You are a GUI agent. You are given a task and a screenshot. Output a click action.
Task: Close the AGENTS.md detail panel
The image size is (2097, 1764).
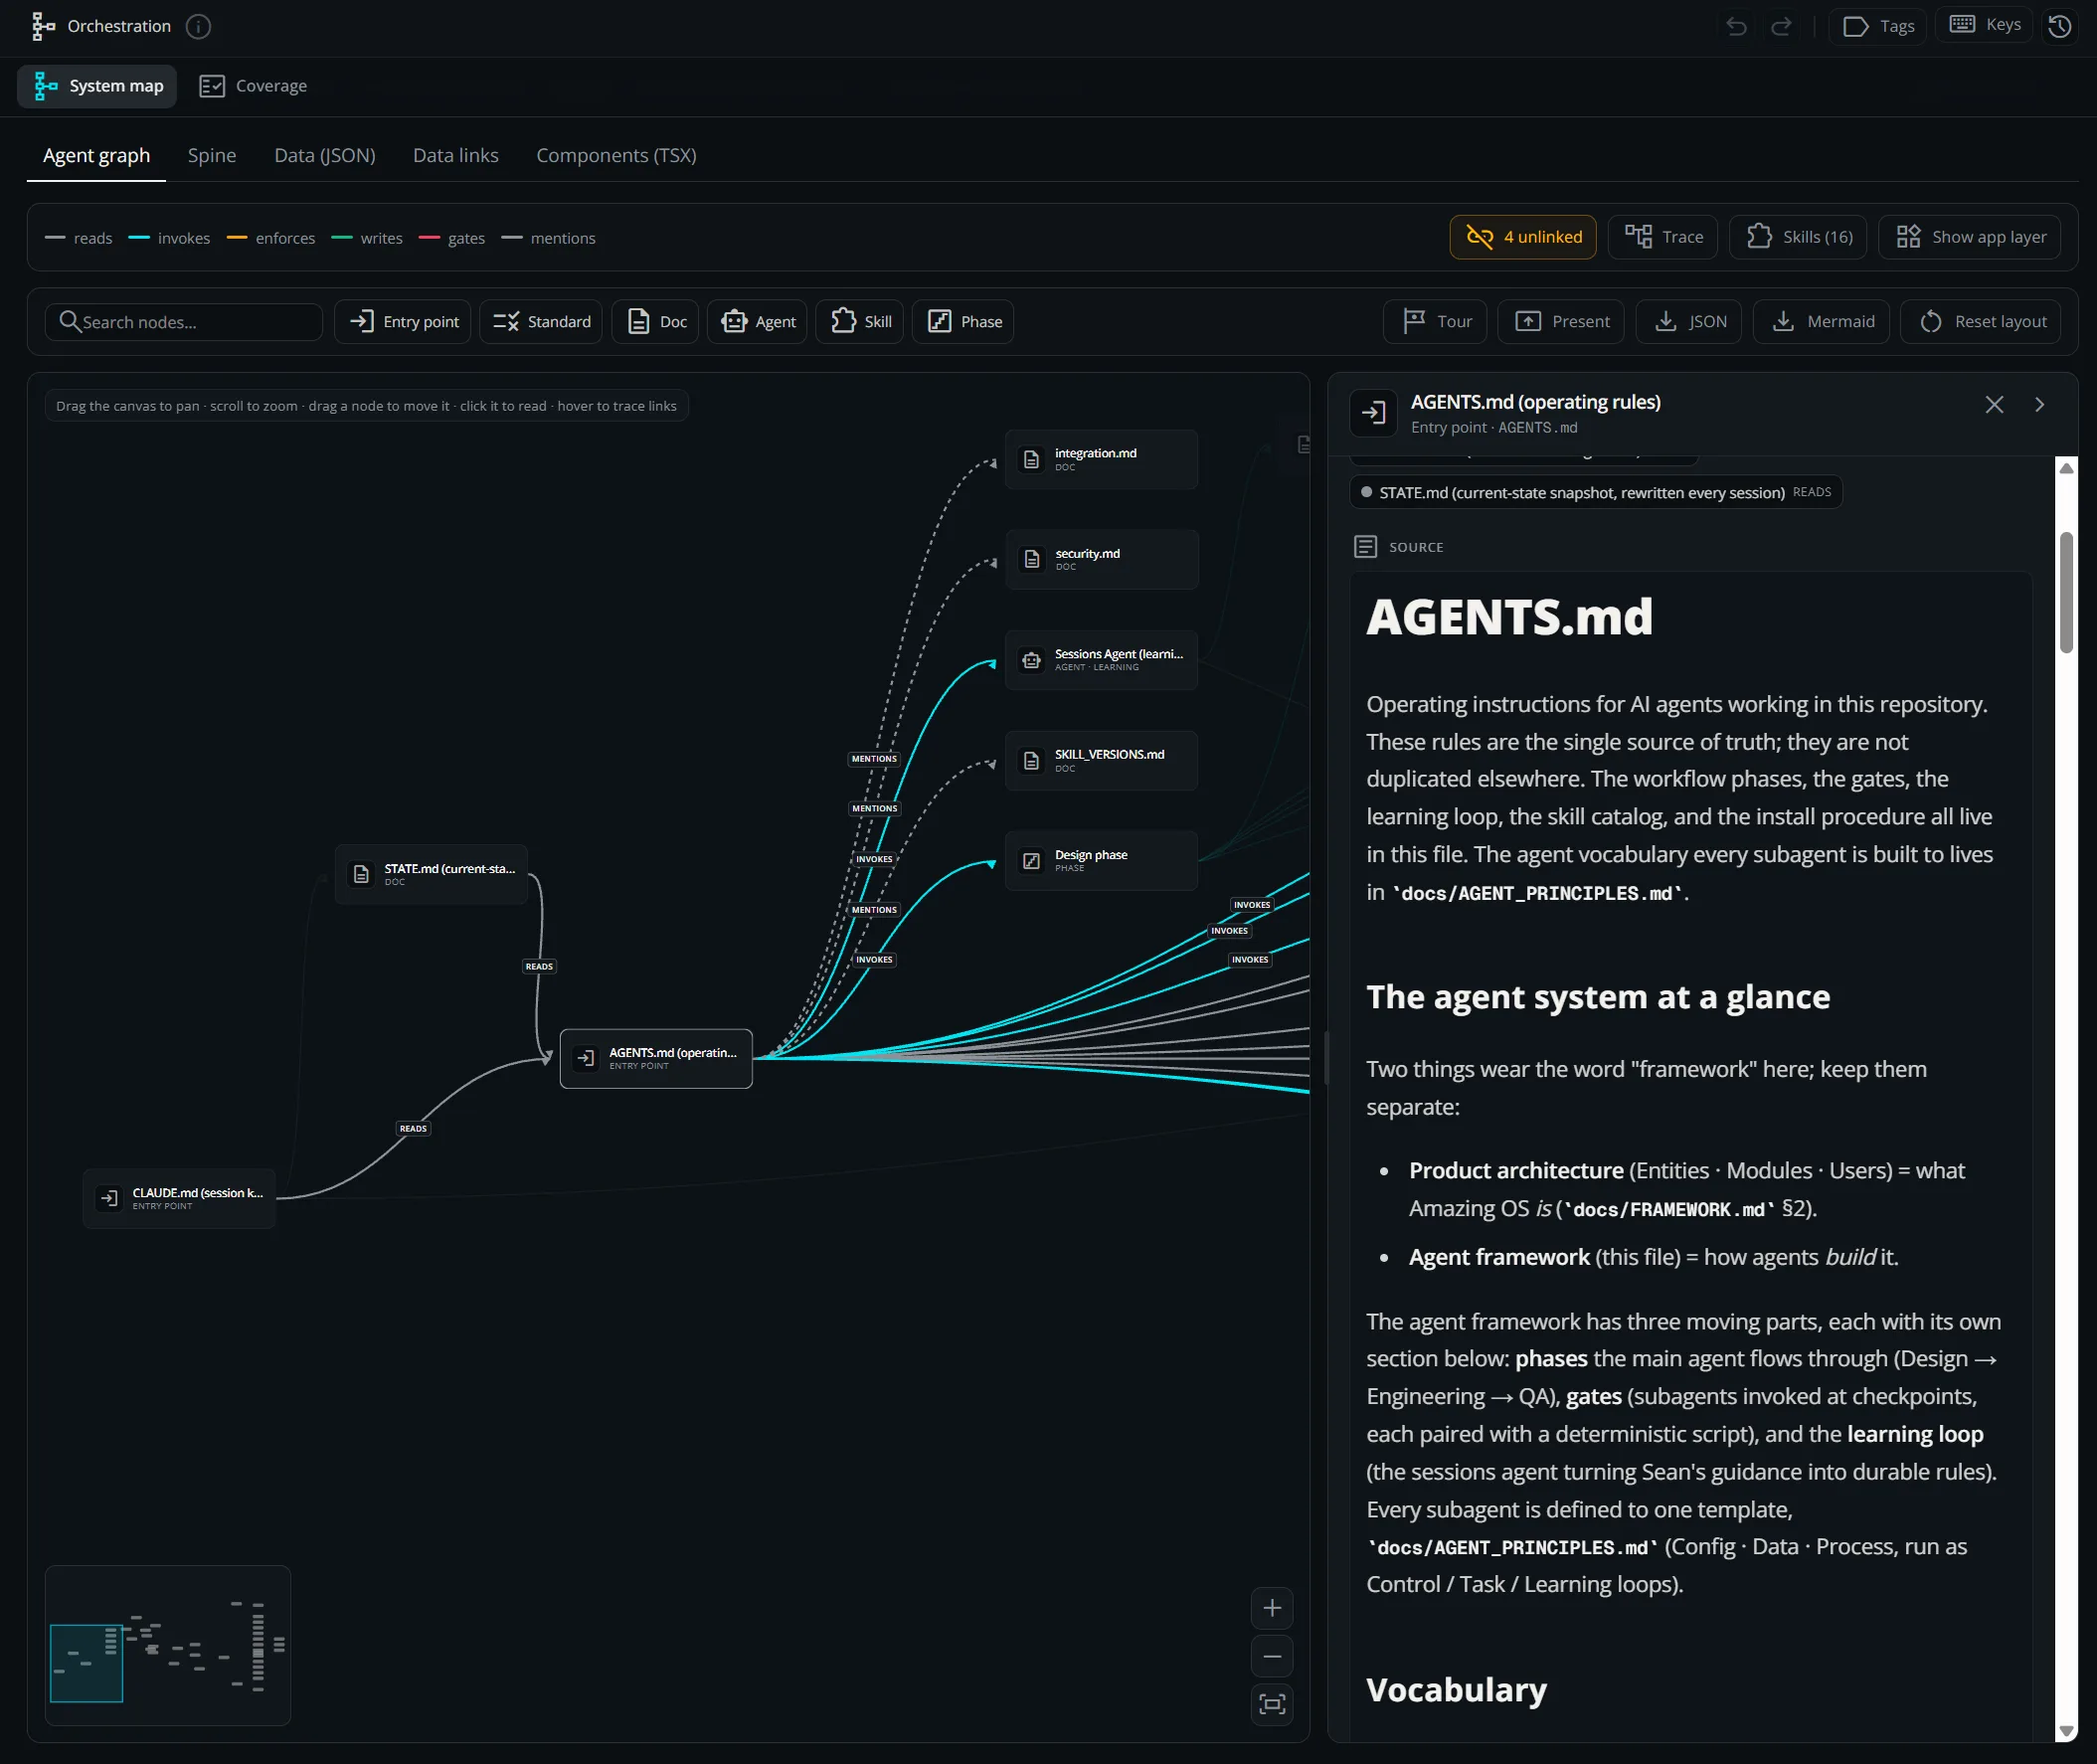pyautogui.click(x=1994, y=405)
